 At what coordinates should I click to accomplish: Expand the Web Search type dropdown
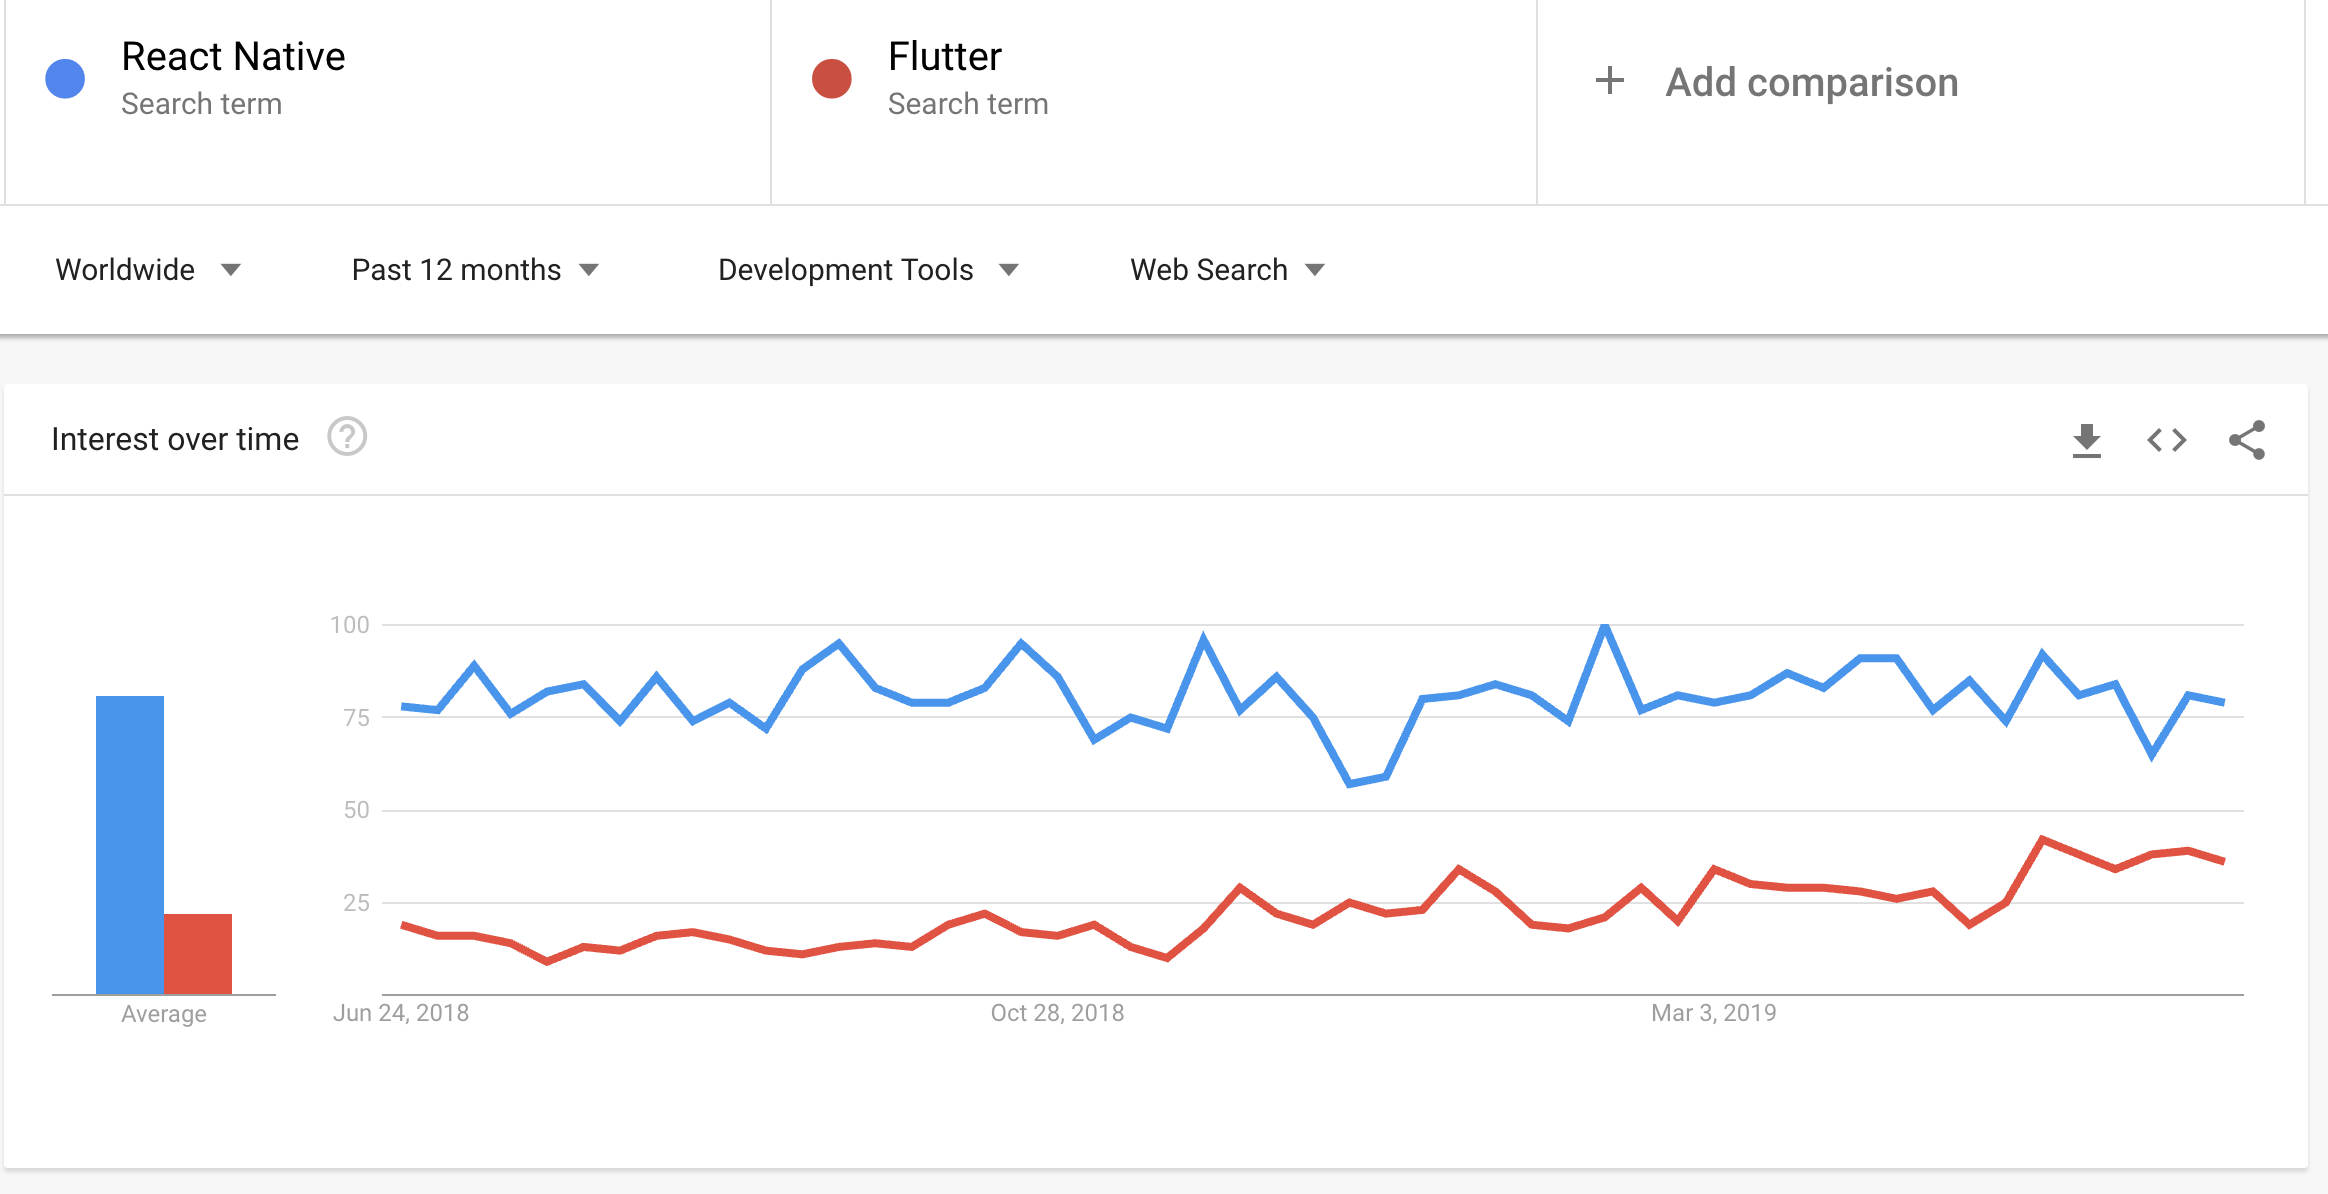pyautogui.click(x=1227, y=270)
